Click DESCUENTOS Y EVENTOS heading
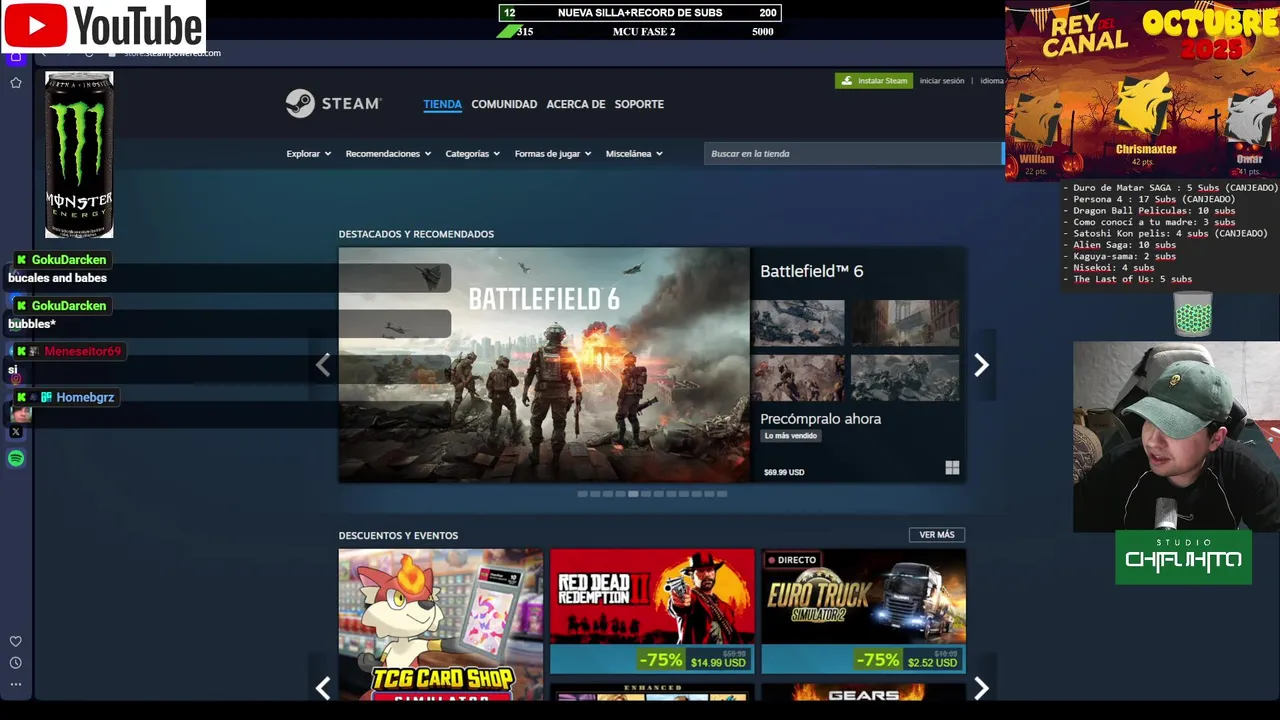The width and height of the screenshot is (1280, 720). click(398, 536)
